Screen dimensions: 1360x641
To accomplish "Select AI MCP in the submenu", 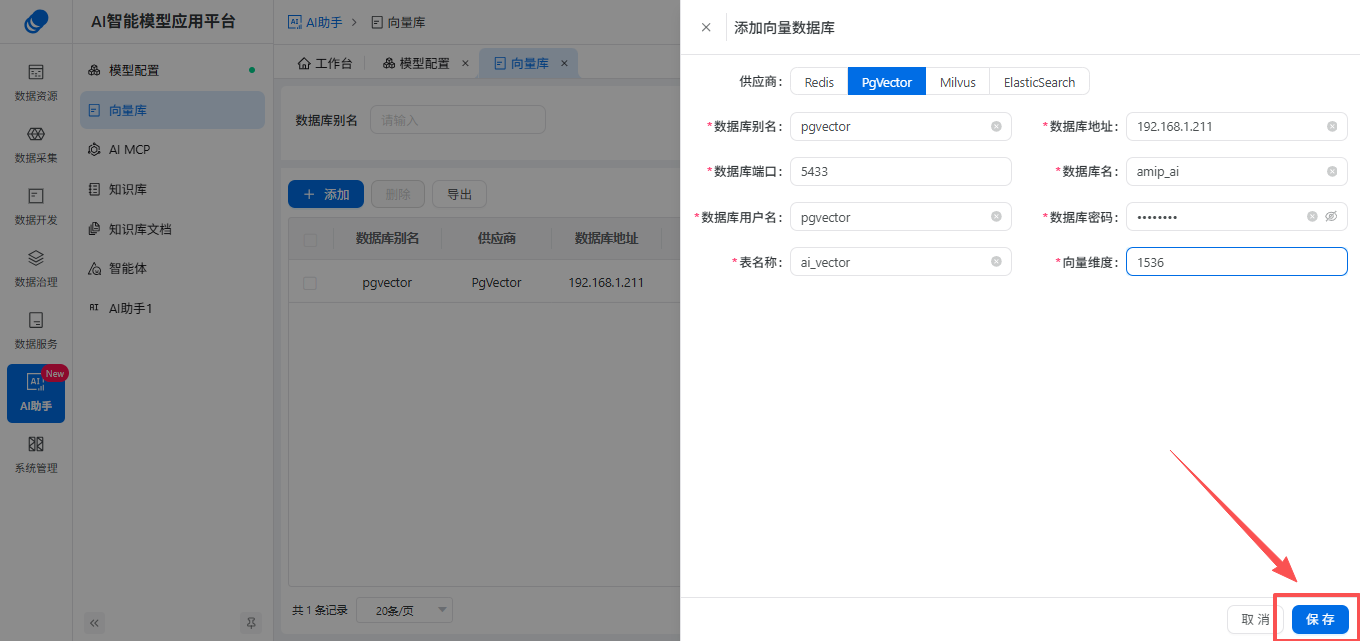I will 172,149.
